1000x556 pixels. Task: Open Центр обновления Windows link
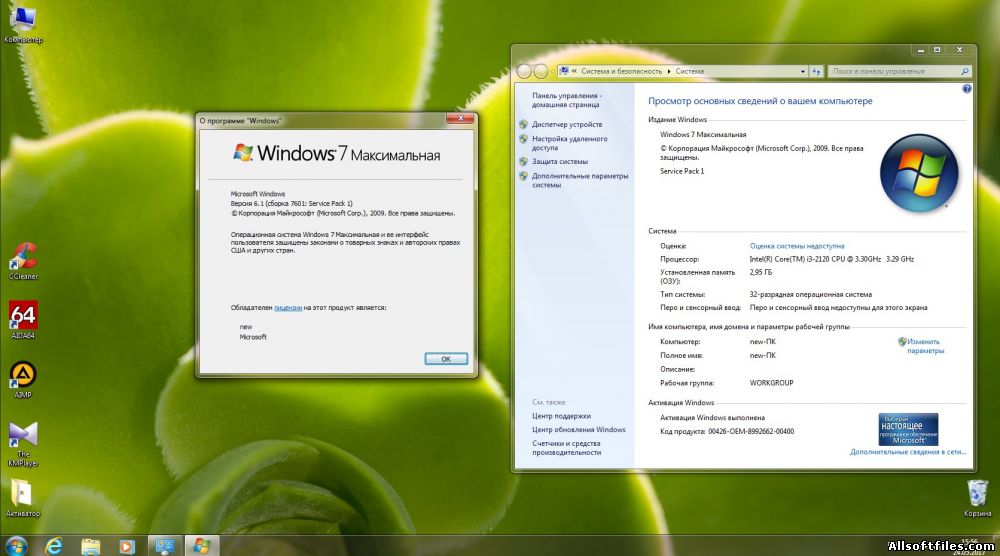pos(578,429)
